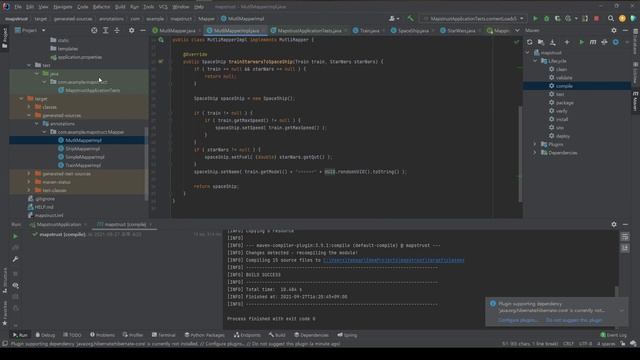This screenshot has width=640, height=360.
Task: Show hidden editor tabs chevron
Action: coord(517,30)
